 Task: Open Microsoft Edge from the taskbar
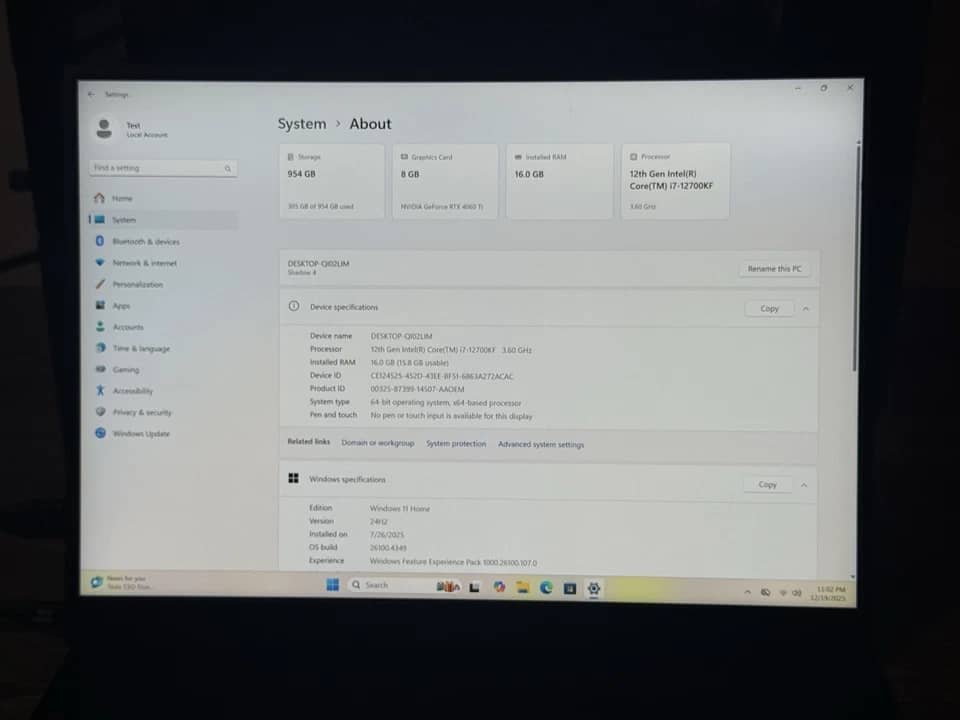[546, 588]
